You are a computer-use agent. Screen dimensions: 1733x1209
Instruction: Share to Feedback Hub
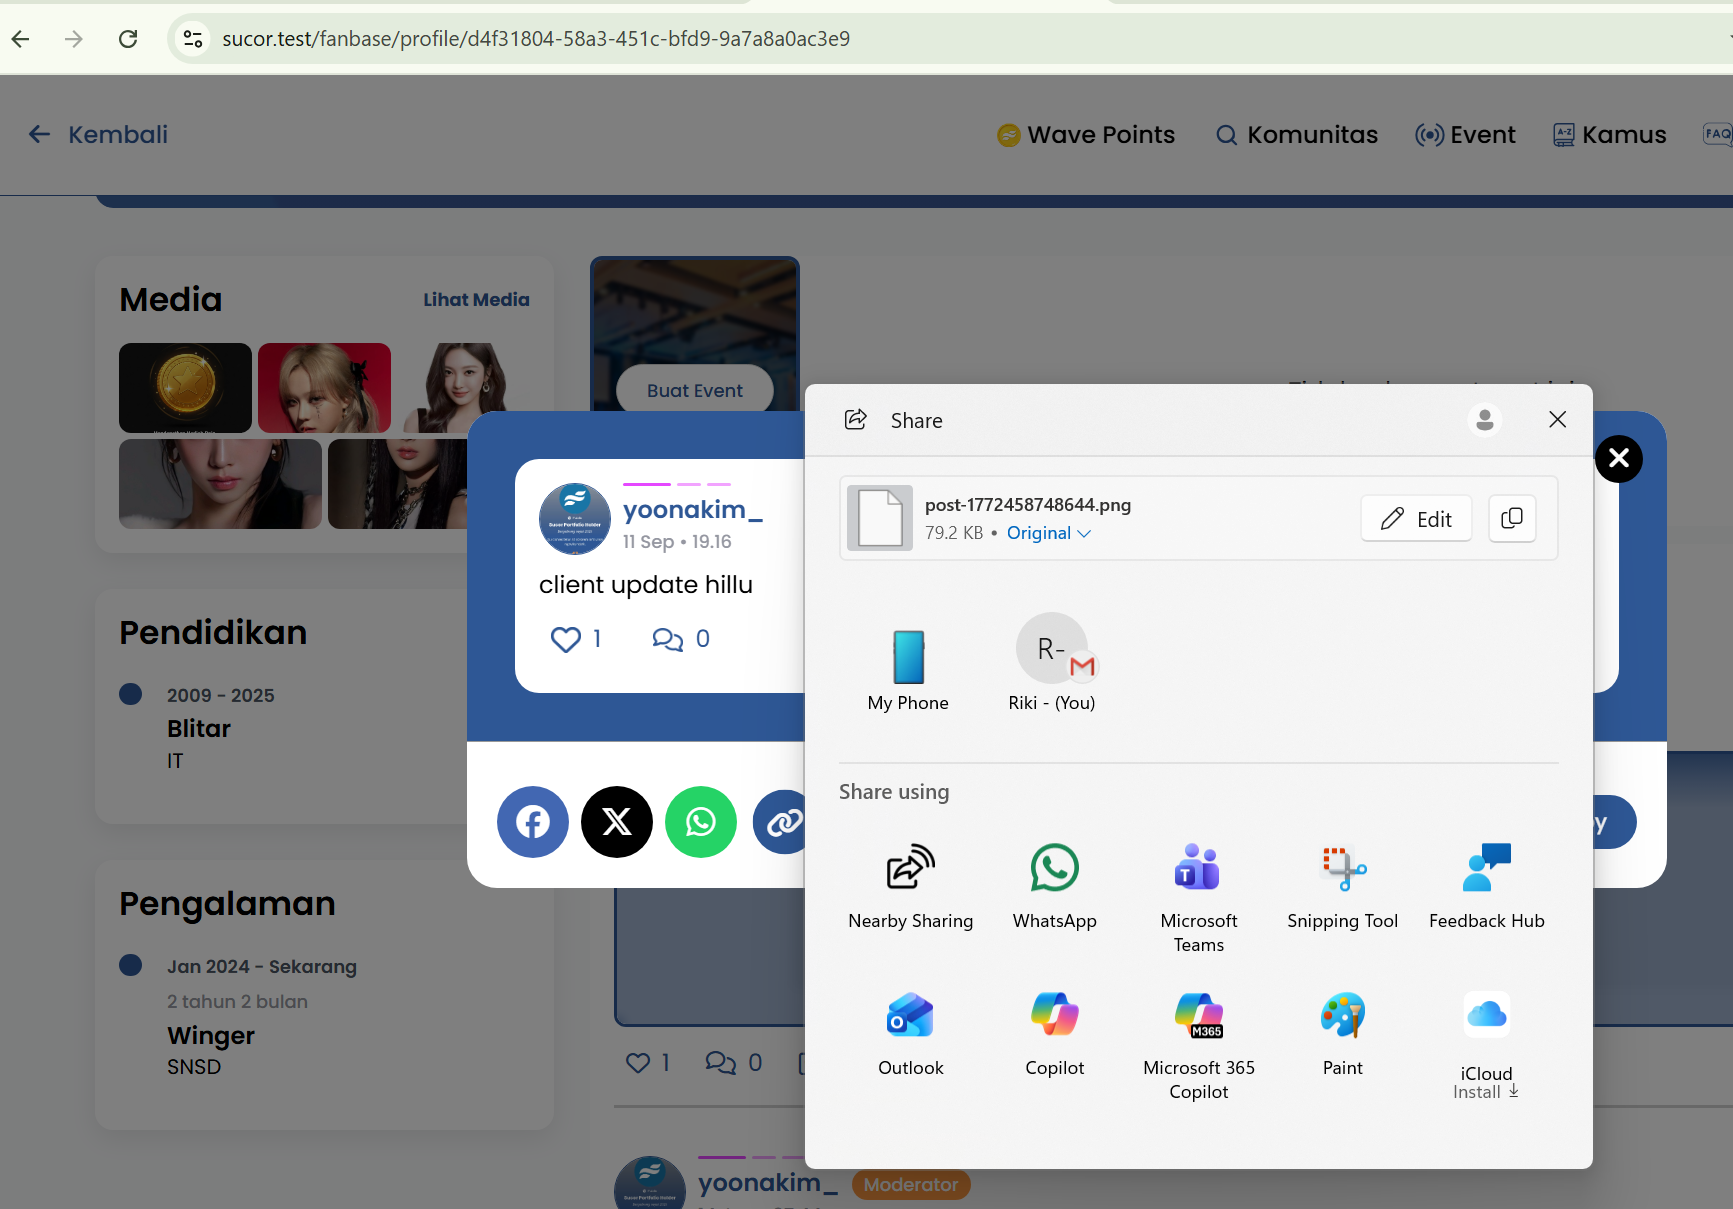tap(1486, 886)
